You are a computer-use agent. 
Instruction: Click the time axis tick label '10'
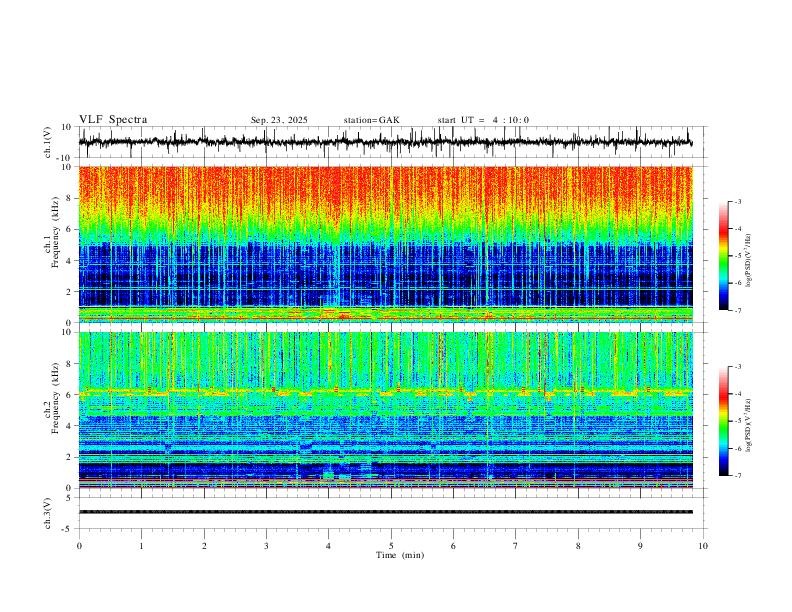(x=703, y=546)
